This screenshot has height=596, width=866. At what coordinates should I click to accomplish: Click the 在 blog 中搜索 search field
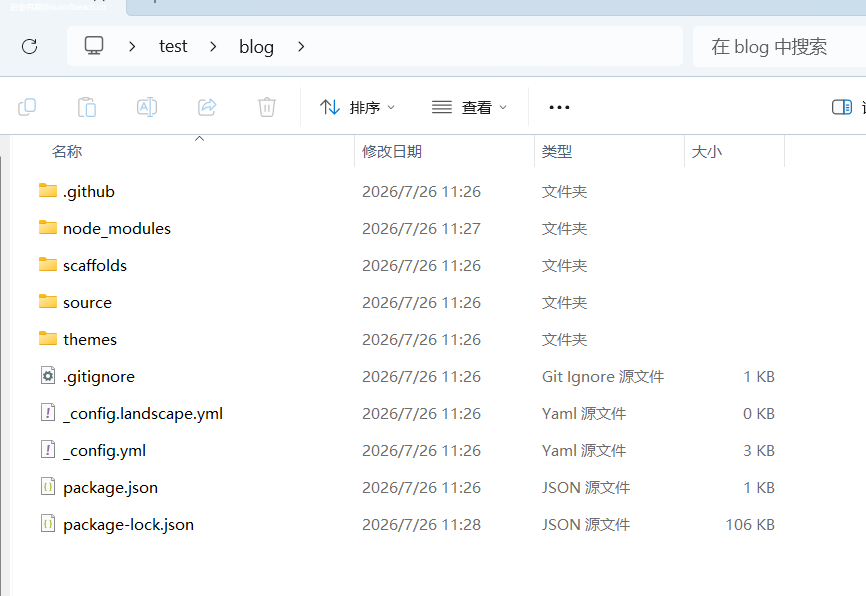(779, 46)
